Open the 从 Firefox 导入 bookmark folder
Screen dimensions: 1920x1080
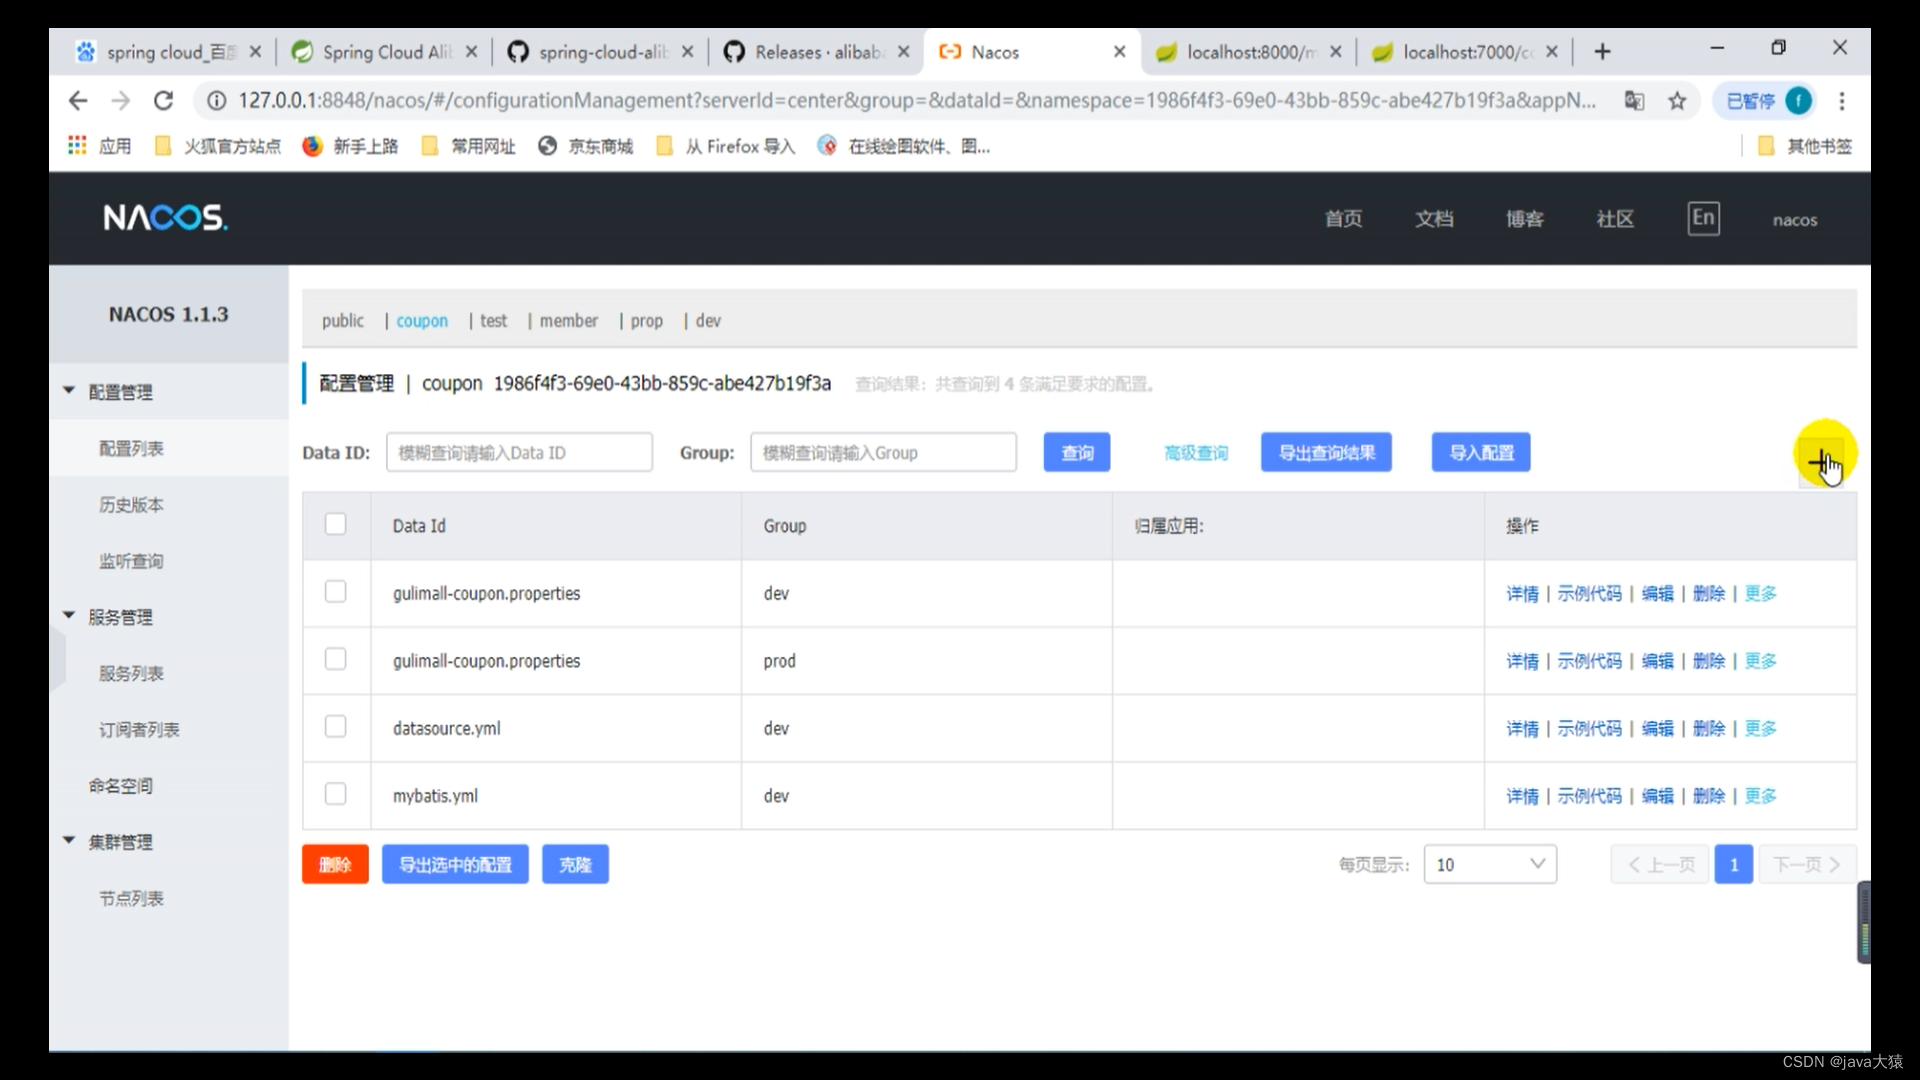tap(726, 146)
